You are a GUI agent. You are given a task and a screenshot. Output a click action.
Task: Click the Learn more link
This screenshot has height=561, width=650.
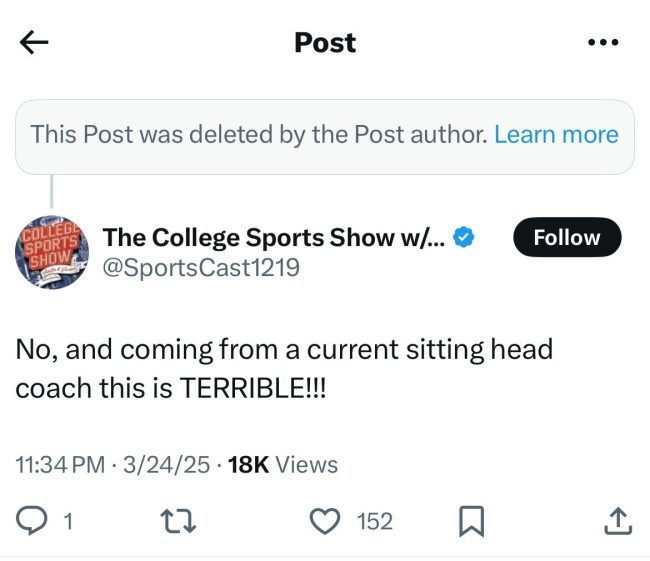[556, 135]
